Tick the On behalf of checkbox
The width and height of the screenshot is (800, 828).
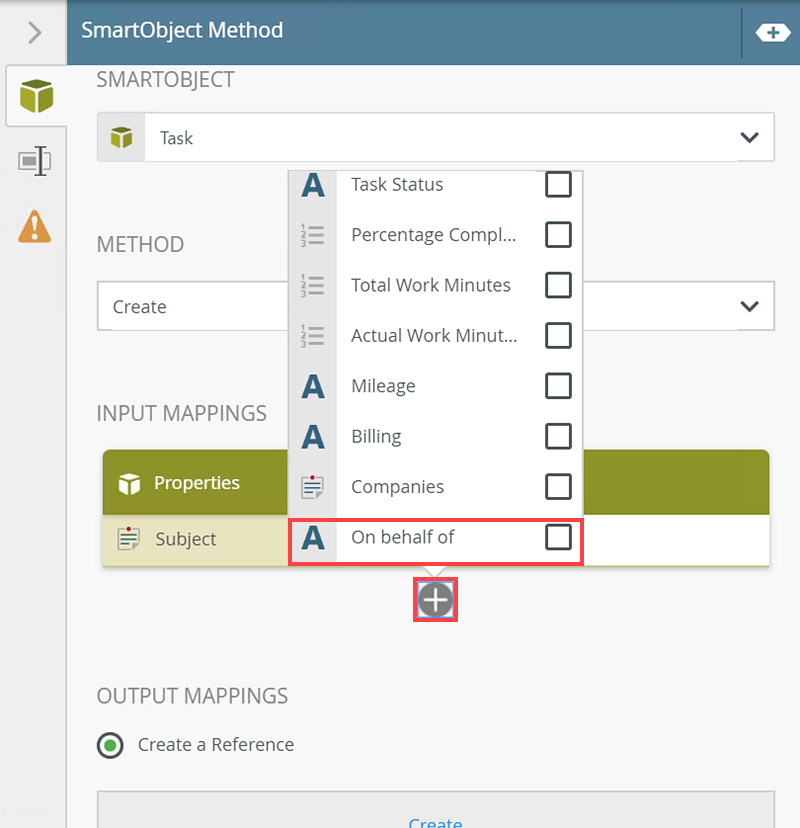(558, 537)
